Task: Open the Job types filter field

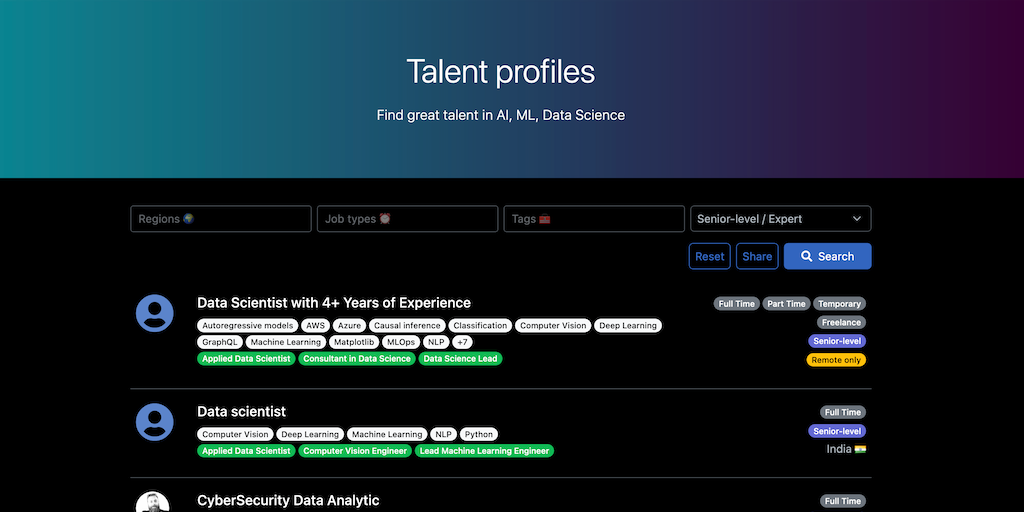Action: point(407,219)
